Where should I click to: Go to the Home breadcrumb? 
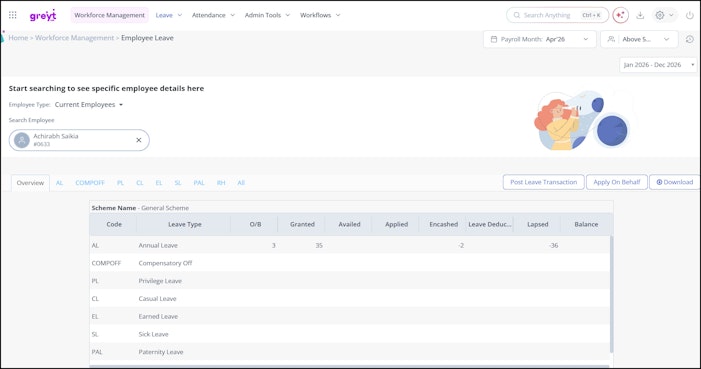click(18, 38)
